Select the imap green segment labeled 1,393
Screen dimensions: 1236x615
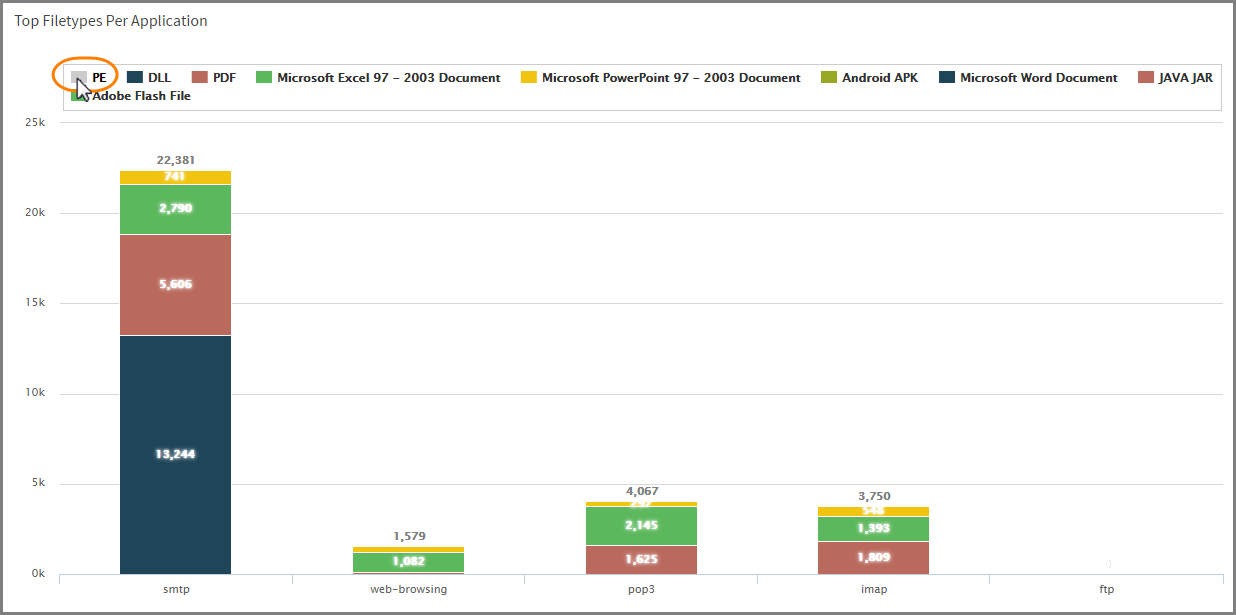click(873, 528)
